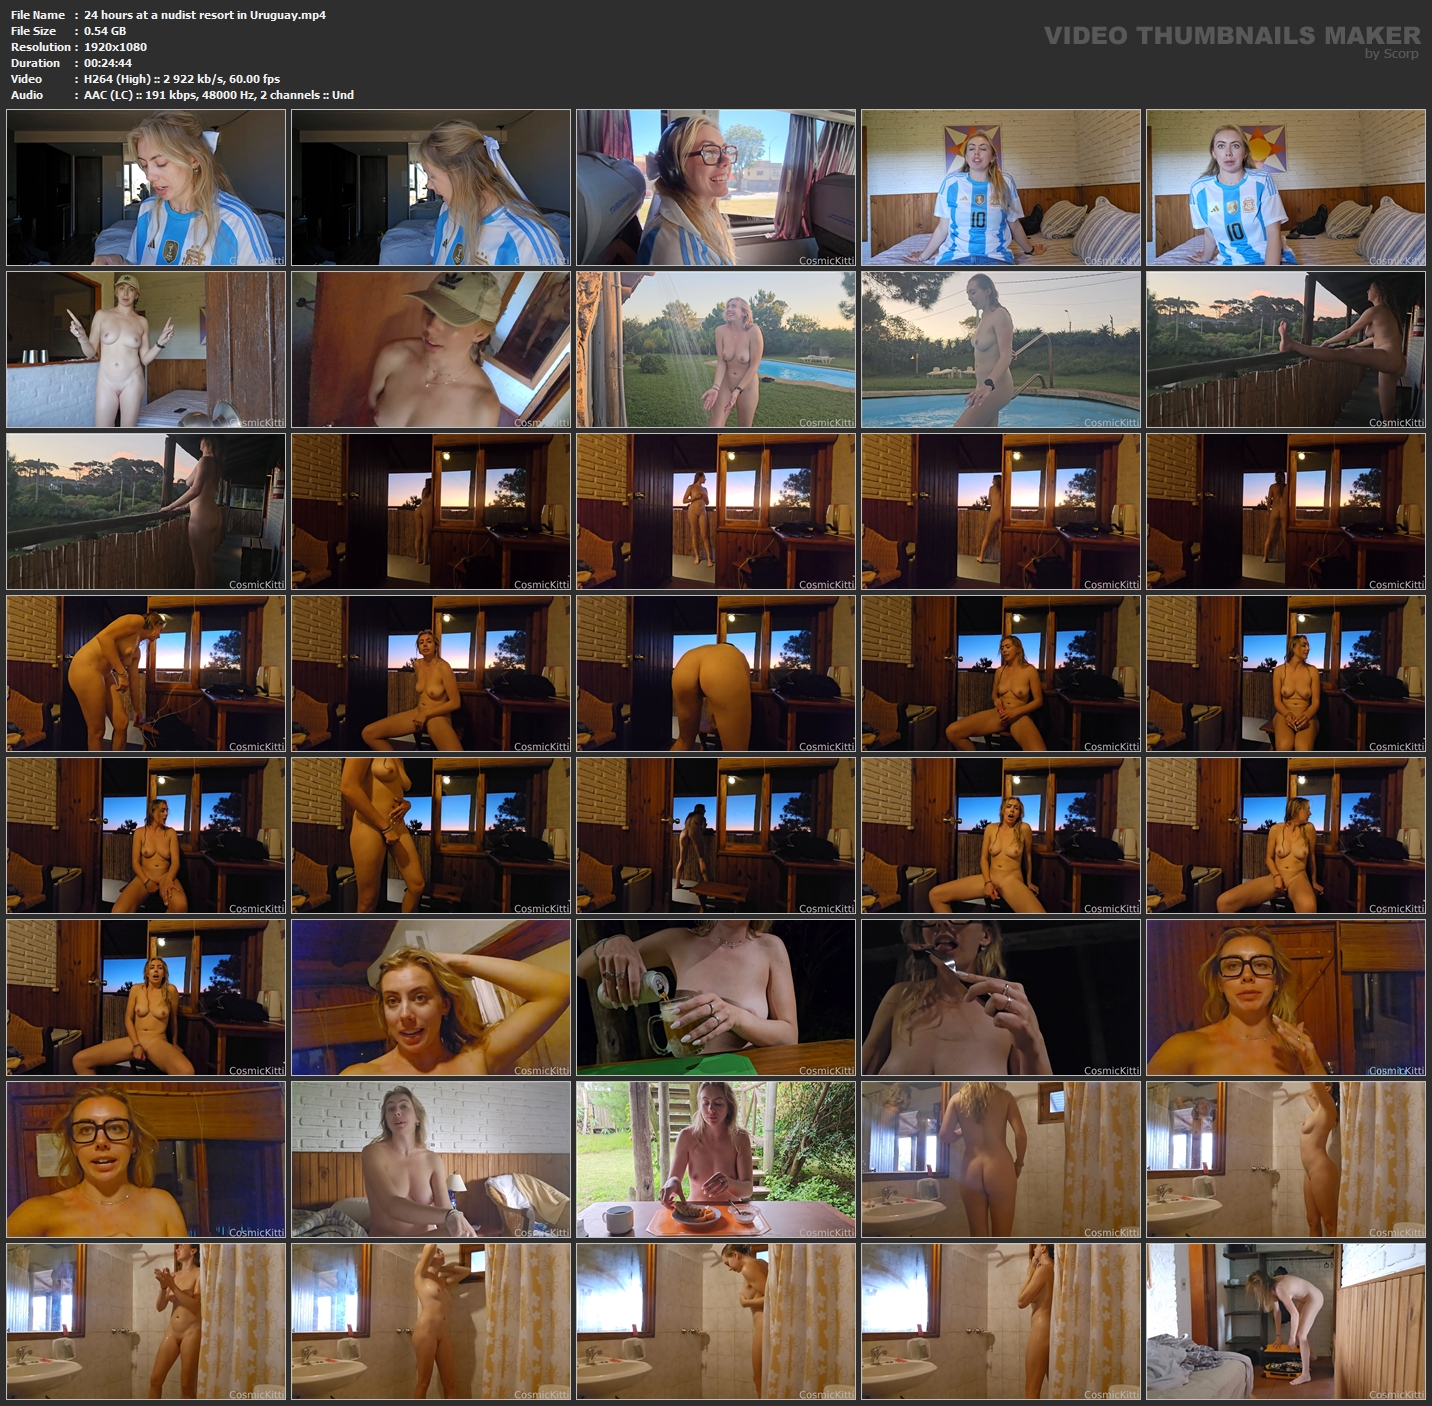The width and height of the screenshot is (1432, 1406).
Task: Click the 1920x1080 resolution value
Action: (115, 47)
